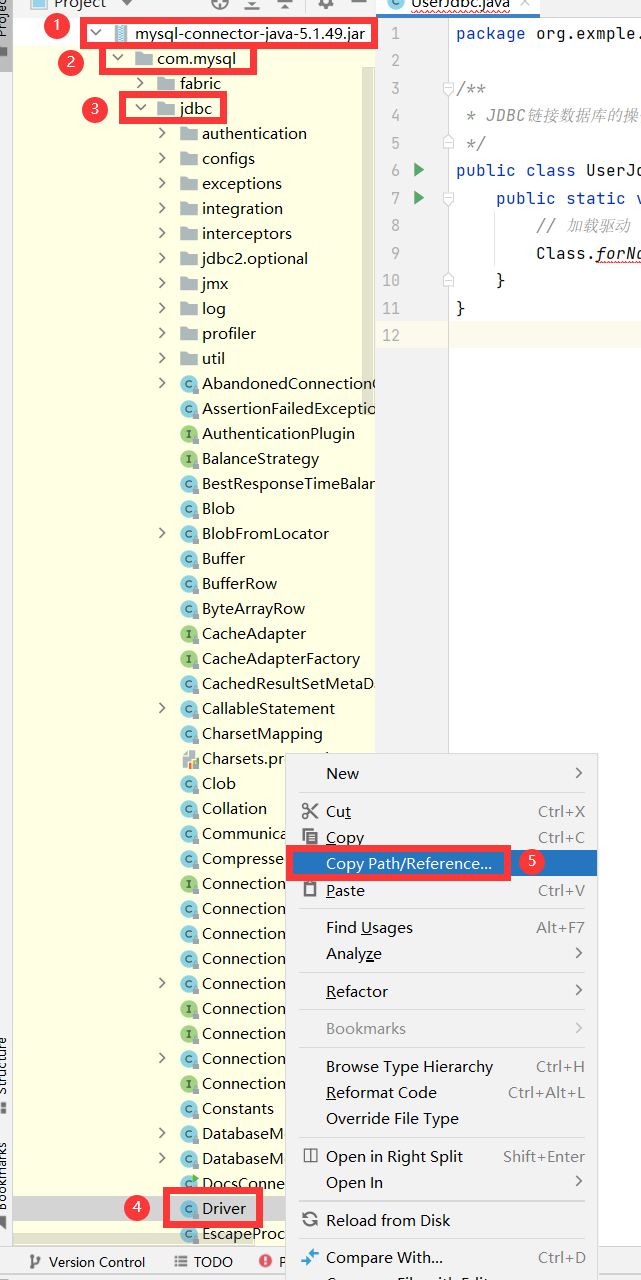
Task: Select the util folder
Action: tap(213, 358)
